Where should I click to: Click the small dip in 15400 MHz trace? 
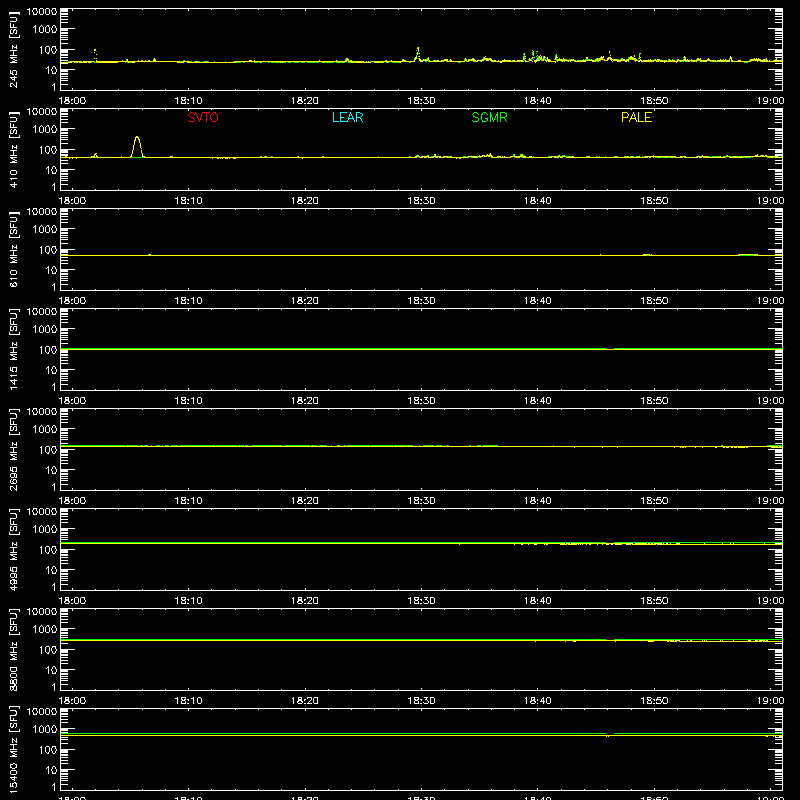point(608,735)
